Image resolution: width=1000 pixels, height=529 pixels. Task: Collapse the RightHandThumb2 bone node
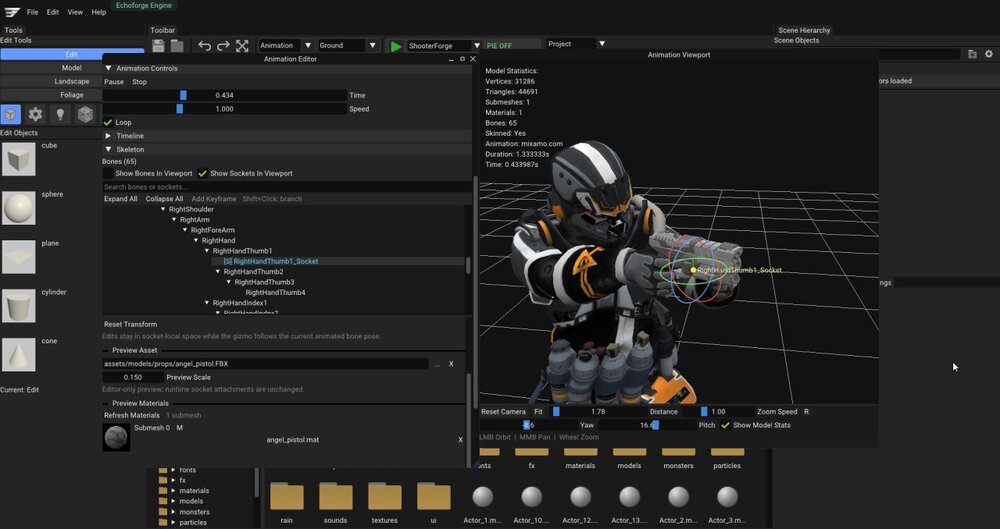tap(218, 272)
